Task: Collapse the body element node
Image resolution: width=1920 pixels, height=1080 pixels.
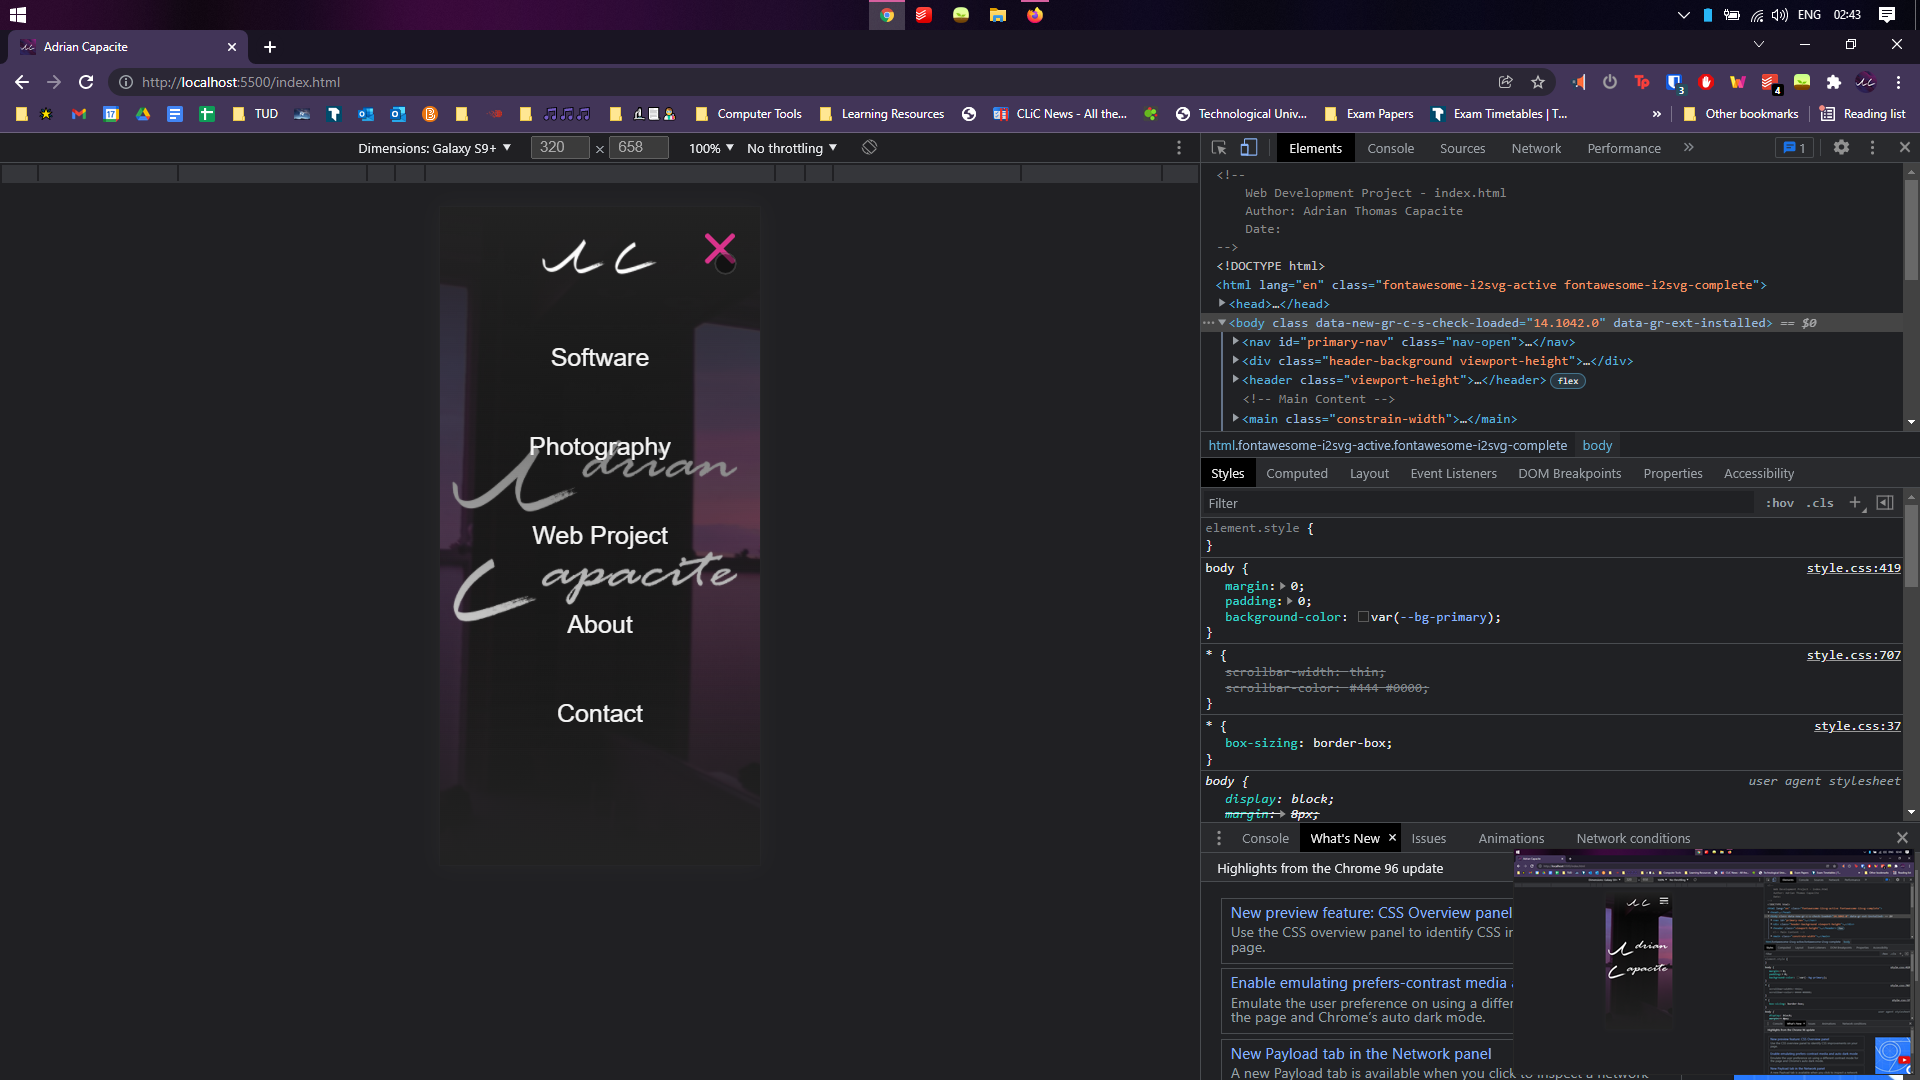Action: pos(1222,322)
